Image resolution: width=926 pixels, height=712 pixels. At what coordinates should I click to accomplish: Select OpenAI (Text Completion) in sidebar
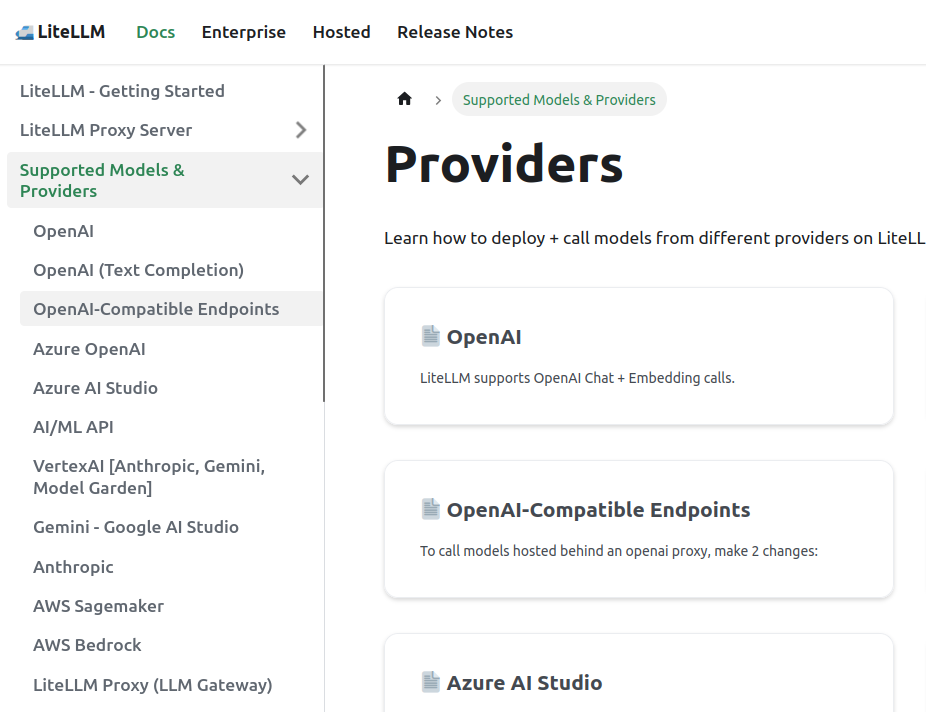pos(138,270)
